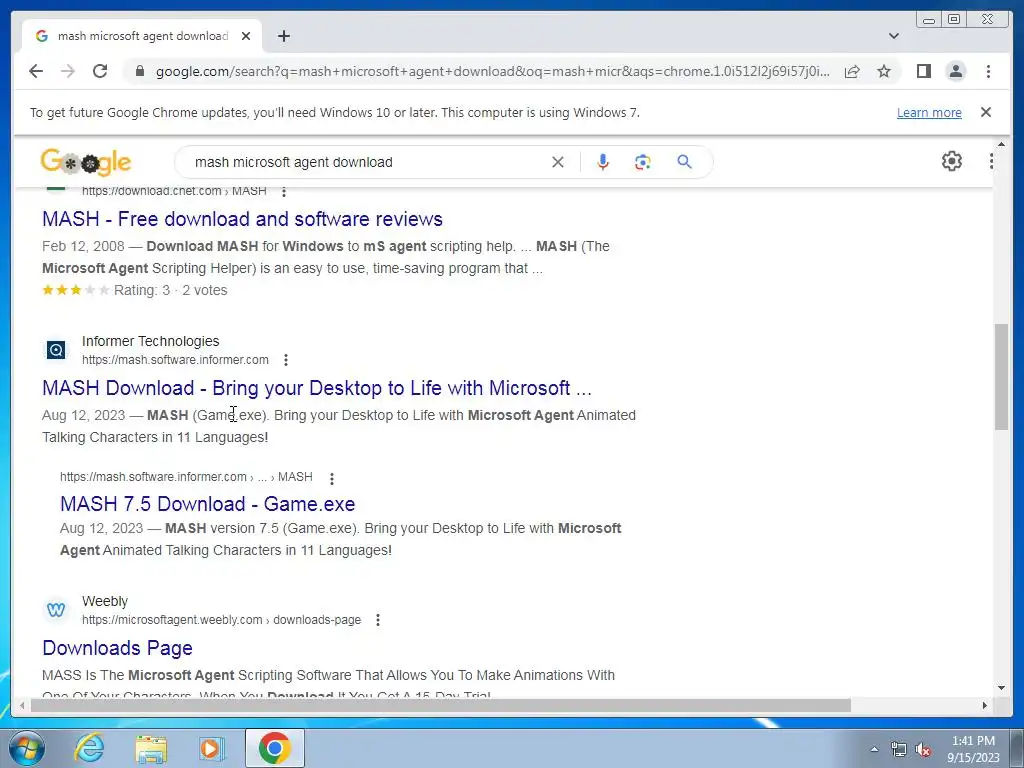Open the Windows Start menu

coord(26,748)
